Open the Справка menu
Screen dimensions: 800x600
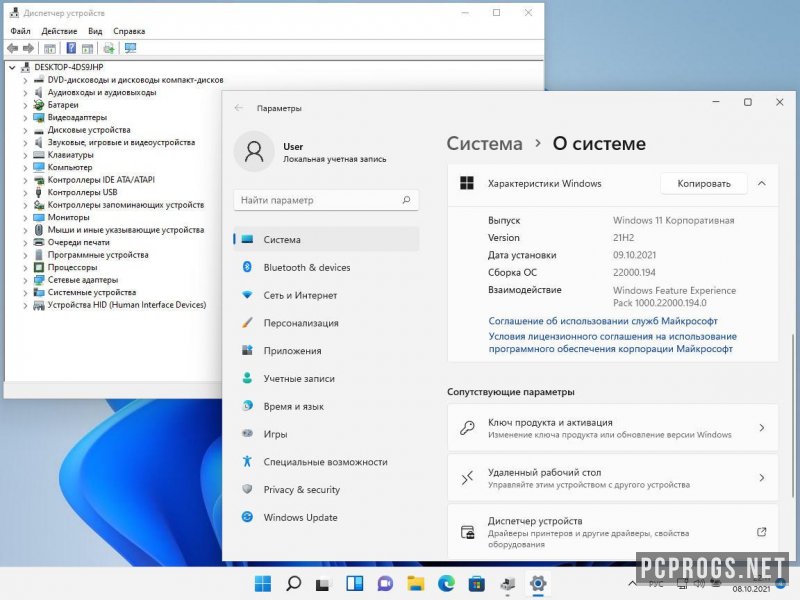[129, 31]
